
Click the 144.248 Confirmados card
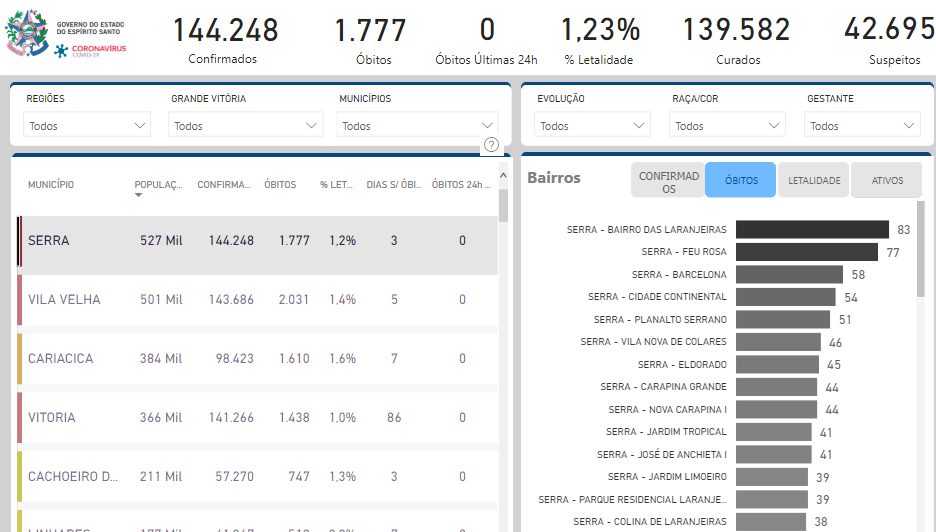click(225, 41)
